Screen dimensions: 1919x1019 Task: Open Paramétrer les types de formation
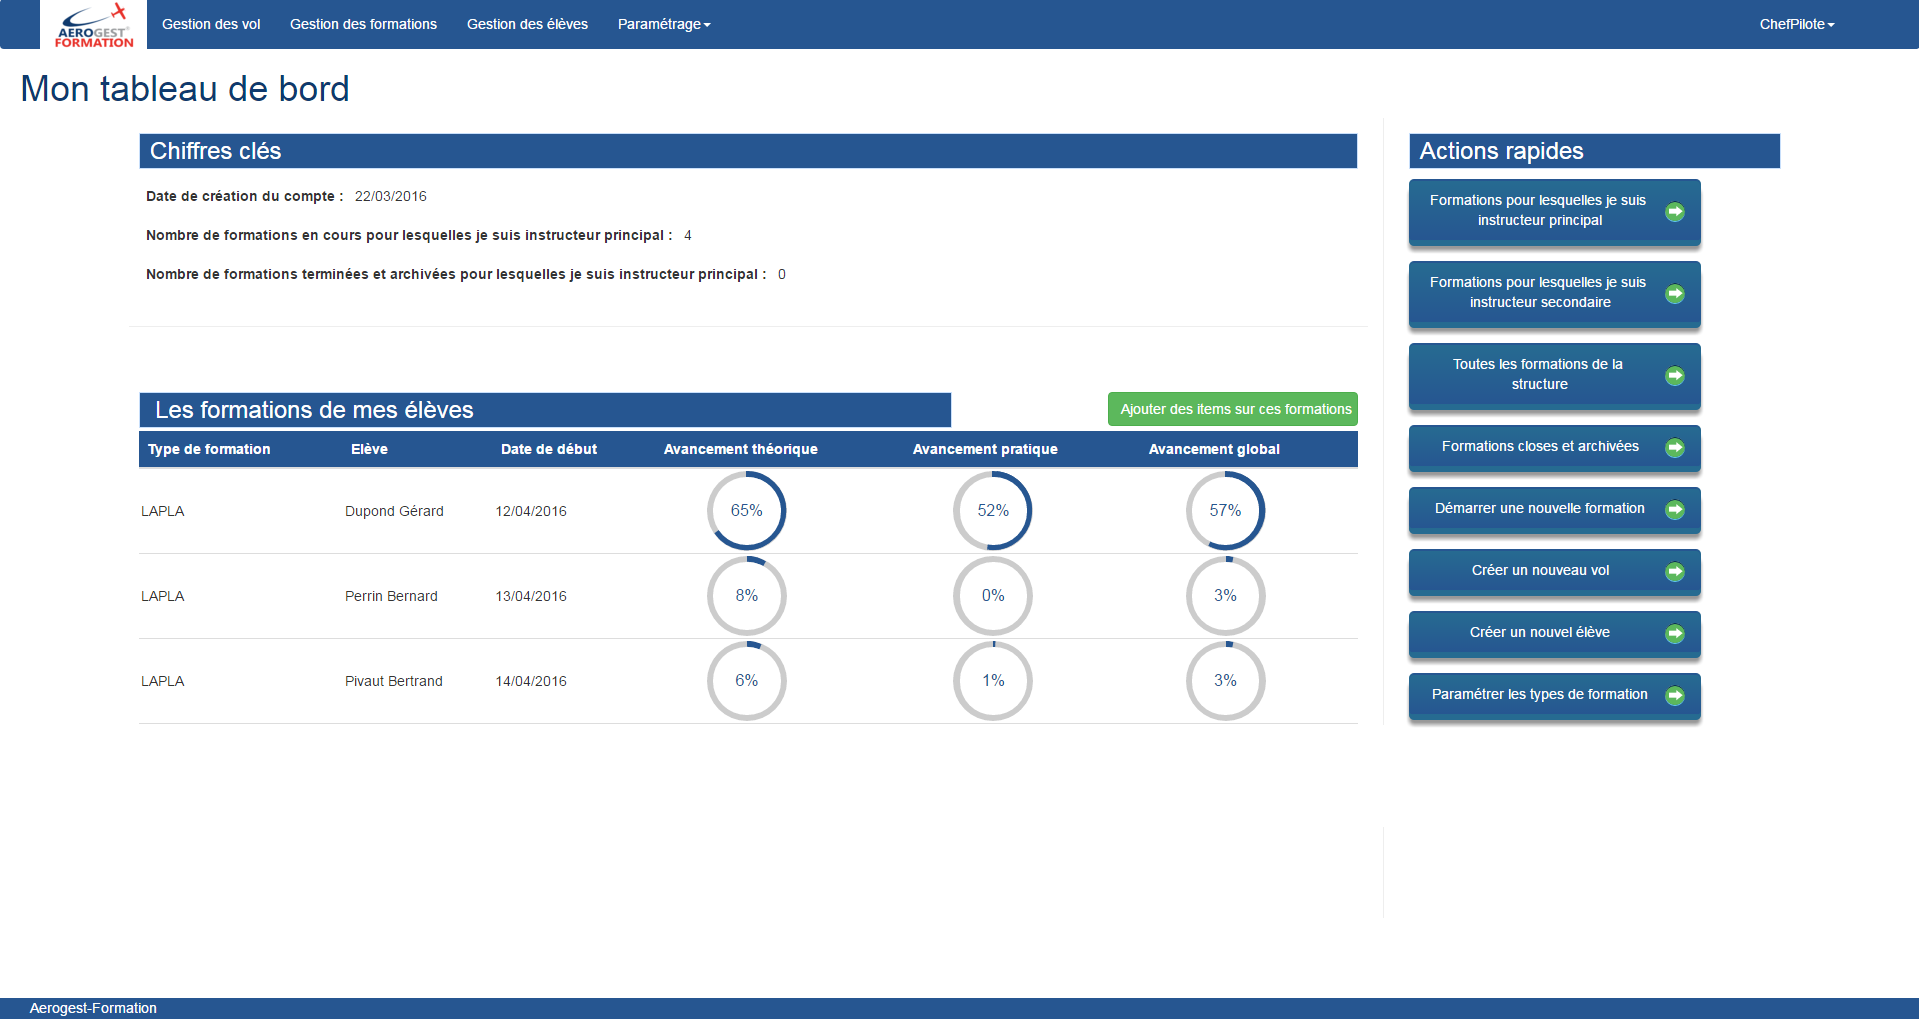[x=1554, y=696]
